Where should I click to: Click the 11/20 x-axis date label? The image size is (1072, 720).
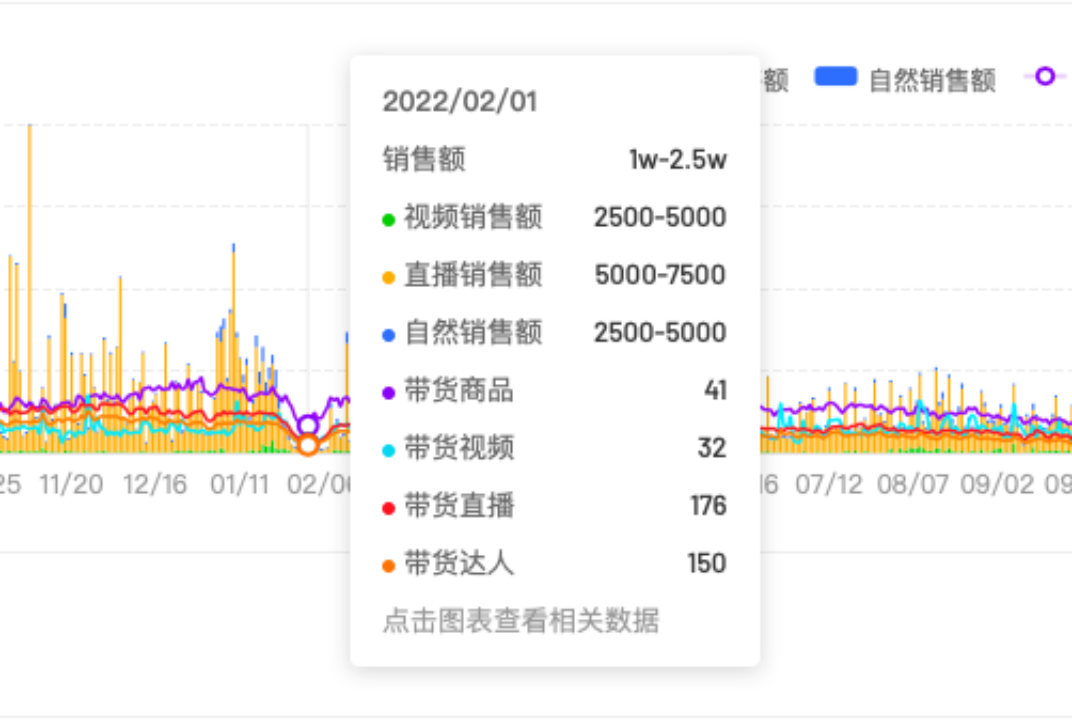coord(71,485)
